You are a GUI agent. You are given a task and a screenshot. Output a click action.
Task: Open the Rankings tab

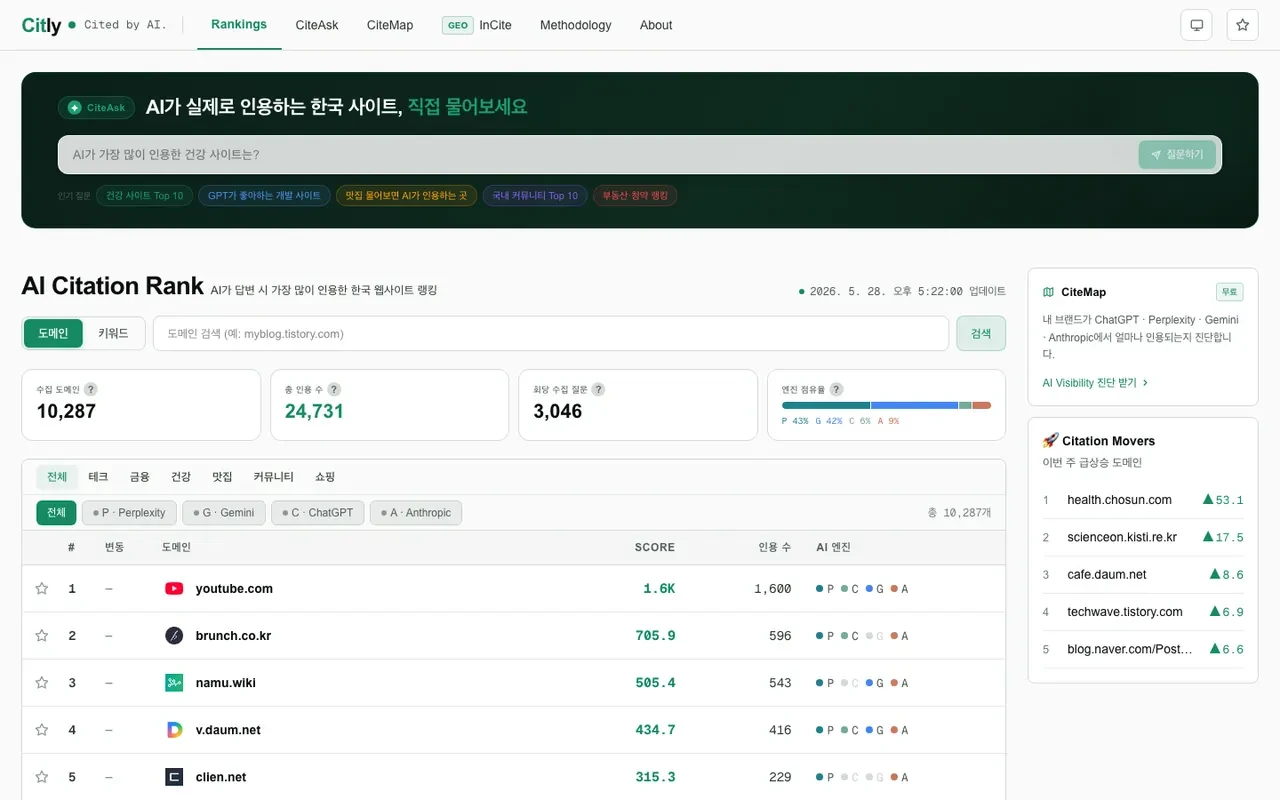click(x=239, y=25)
